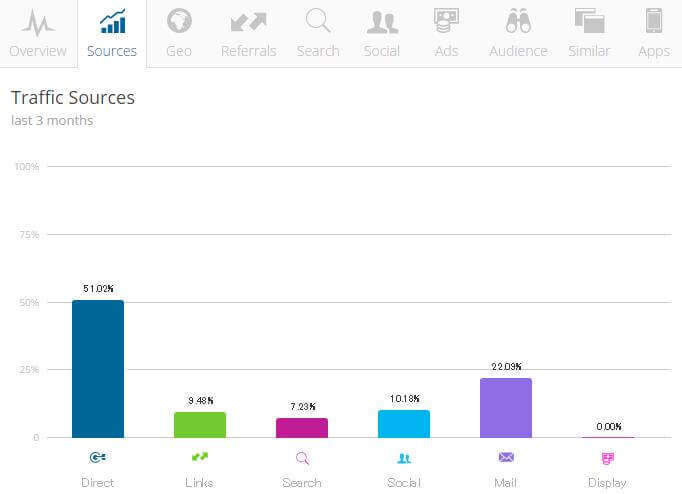The width and height of the screenshot is (682, 494).
Task: Click the 25% axis tick label
Action: click(x=29, y=370)
